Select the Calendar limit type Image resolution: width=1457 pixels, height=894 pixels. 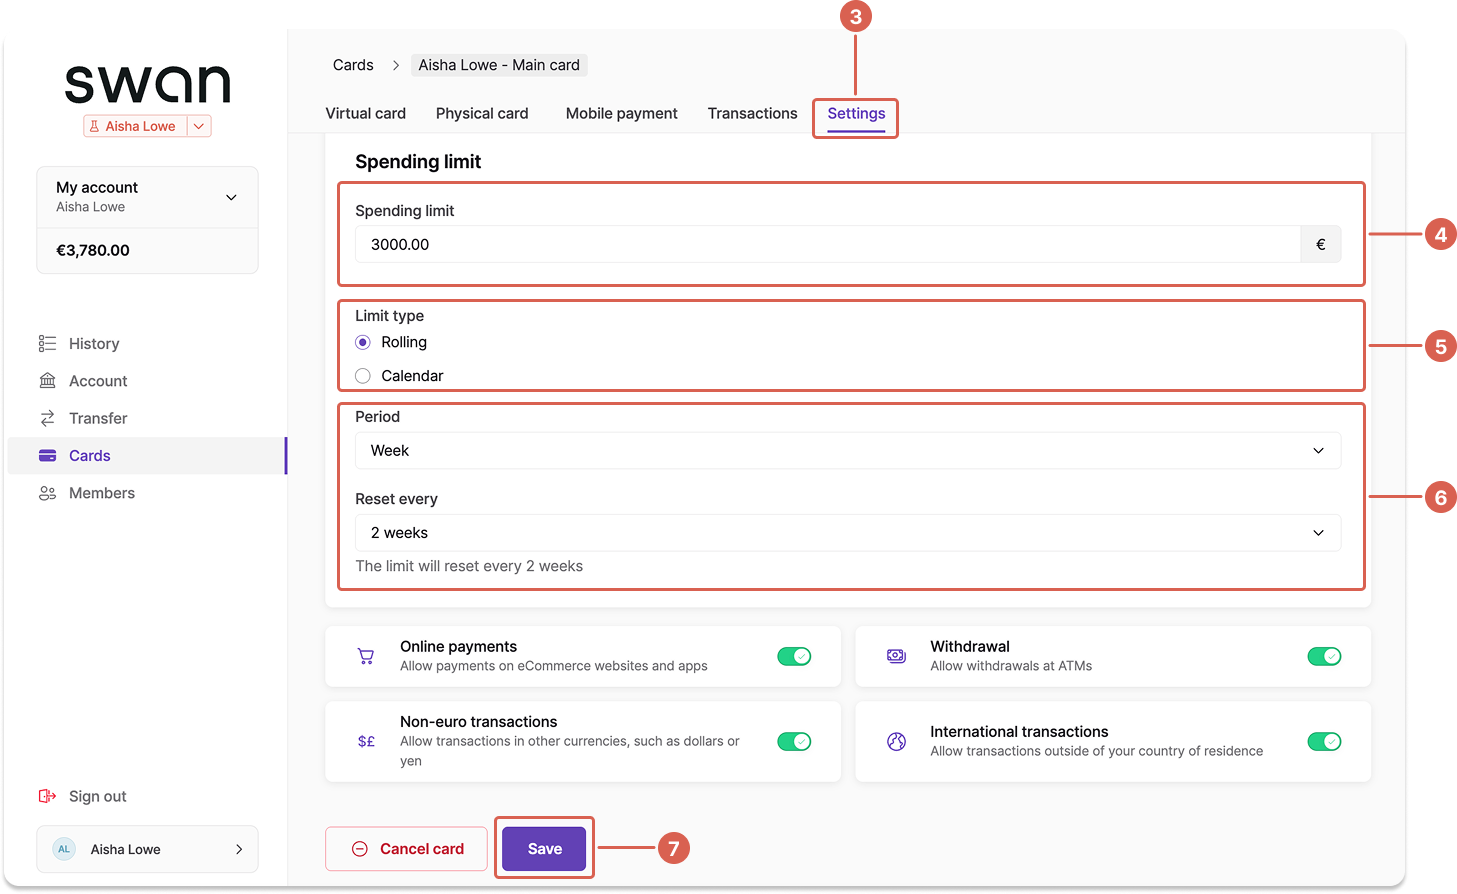tap(363, 376)
